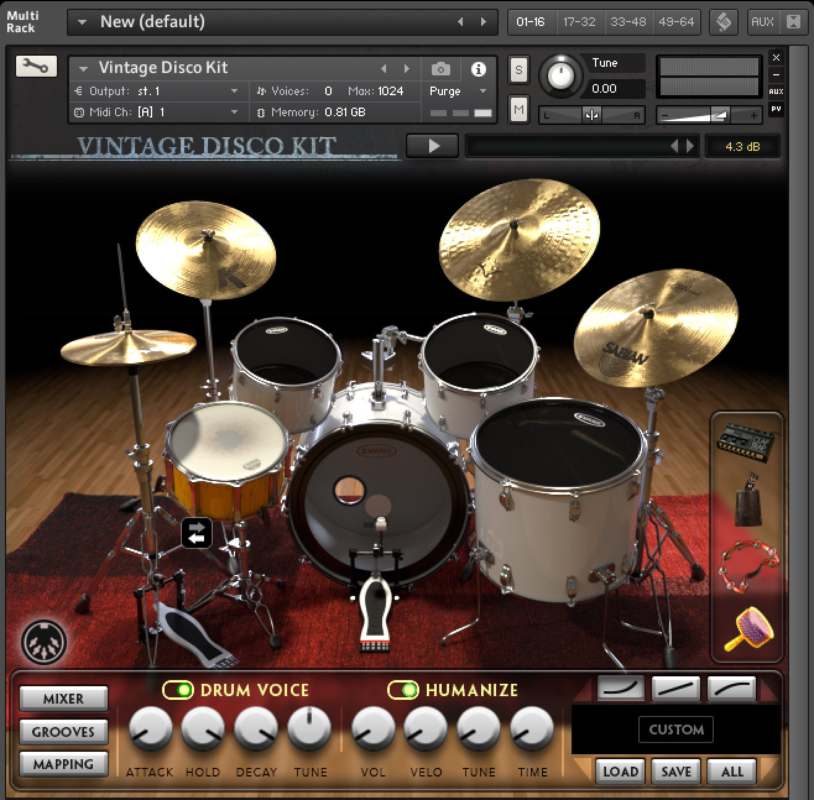Click the camera snapshot icon
Screen dimensions: 814x800
point(441,69)
